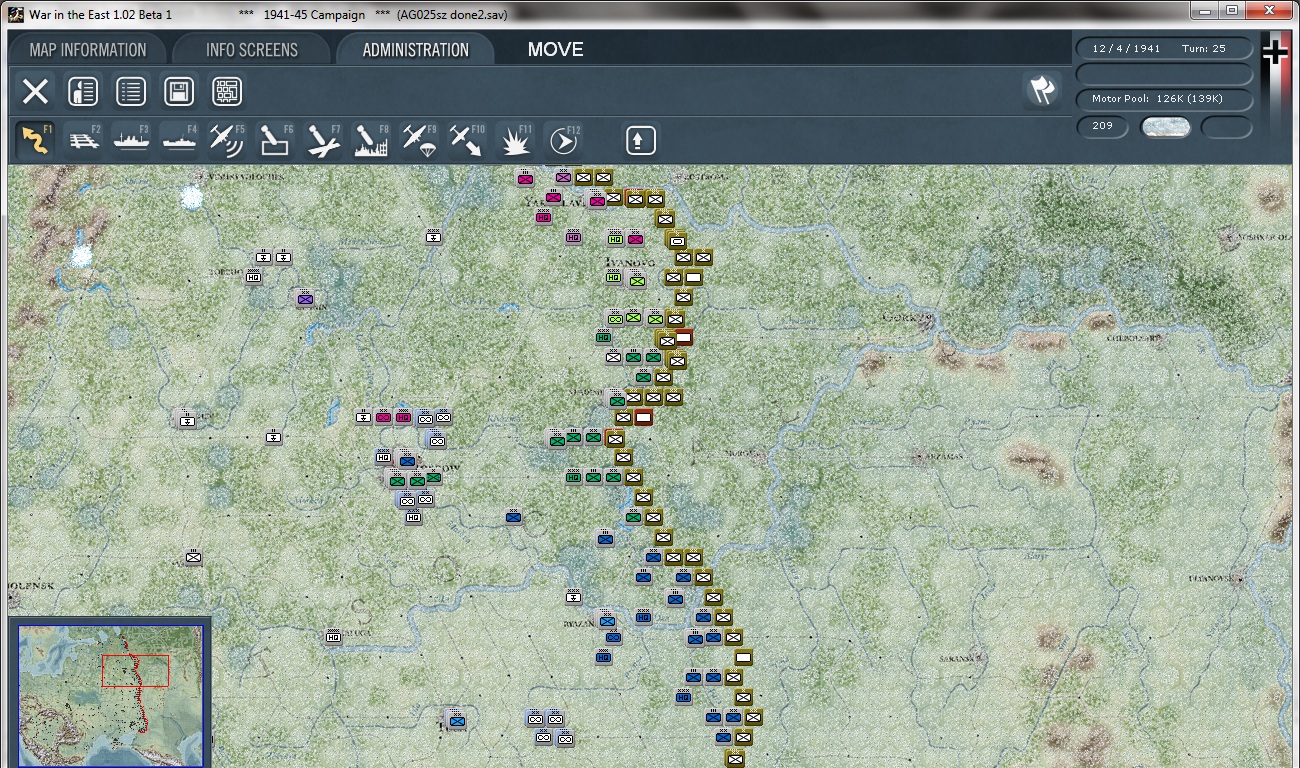Open the grid pattern hotkeys icon
The width and height of the screenshot is (1300, 768).
pos(227,92)
